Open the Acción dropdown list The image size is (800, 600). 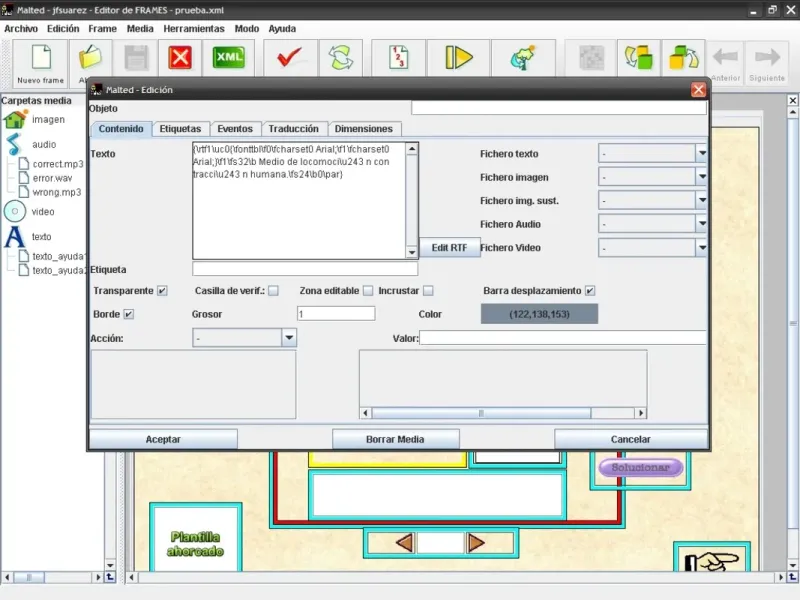click(289, 338)
